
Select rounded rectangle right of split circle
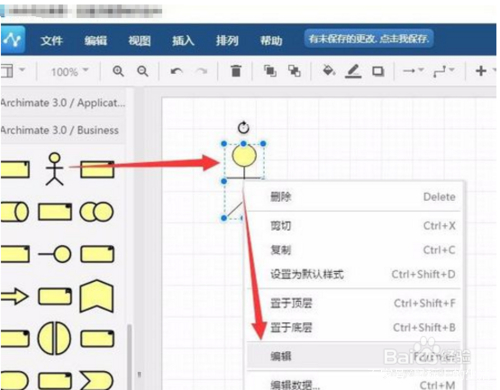click(x=97, y=338)
